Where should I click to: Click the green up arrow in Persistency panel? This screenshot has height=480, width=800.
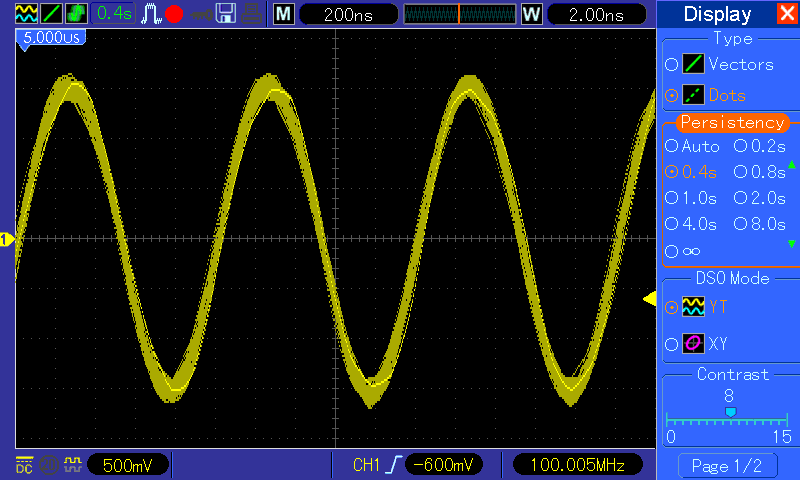(792, 164)
